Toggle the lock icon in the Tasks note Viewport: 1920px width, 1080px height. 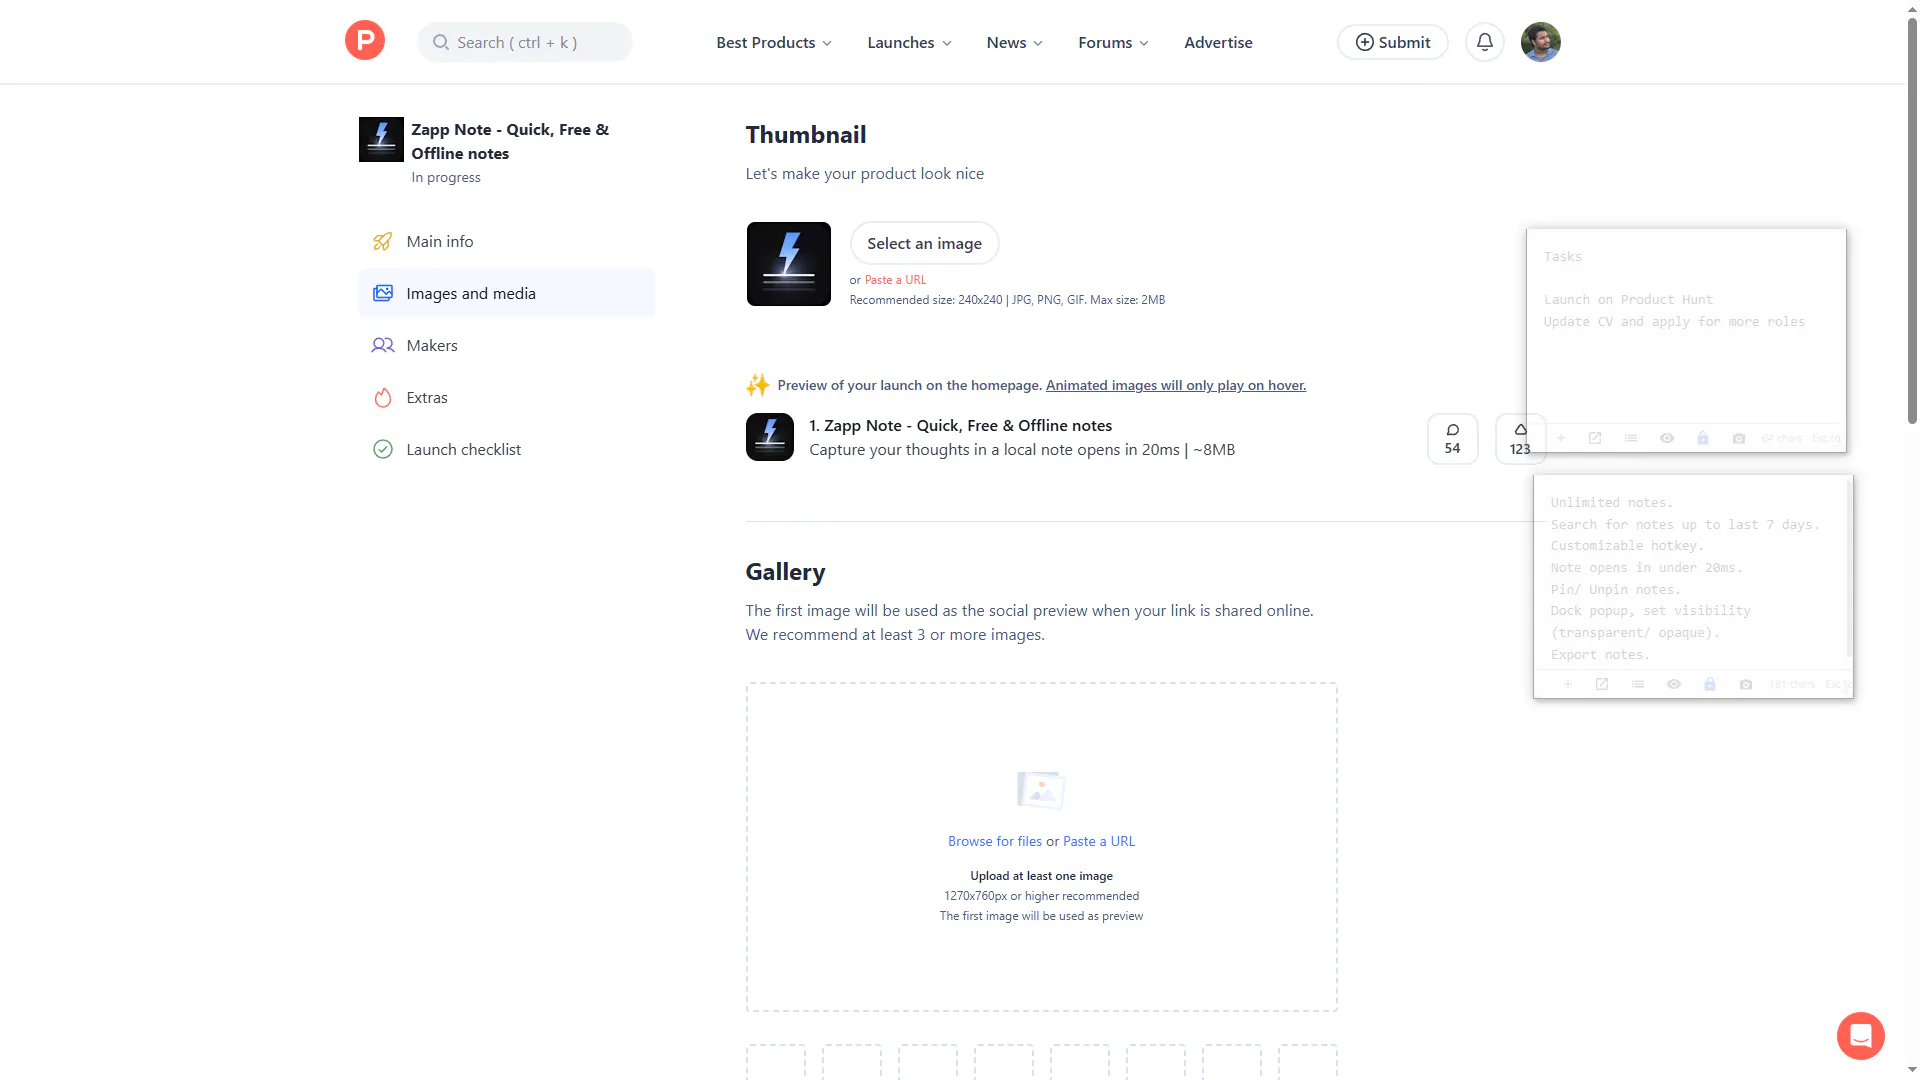click(x=1703, y=438)
